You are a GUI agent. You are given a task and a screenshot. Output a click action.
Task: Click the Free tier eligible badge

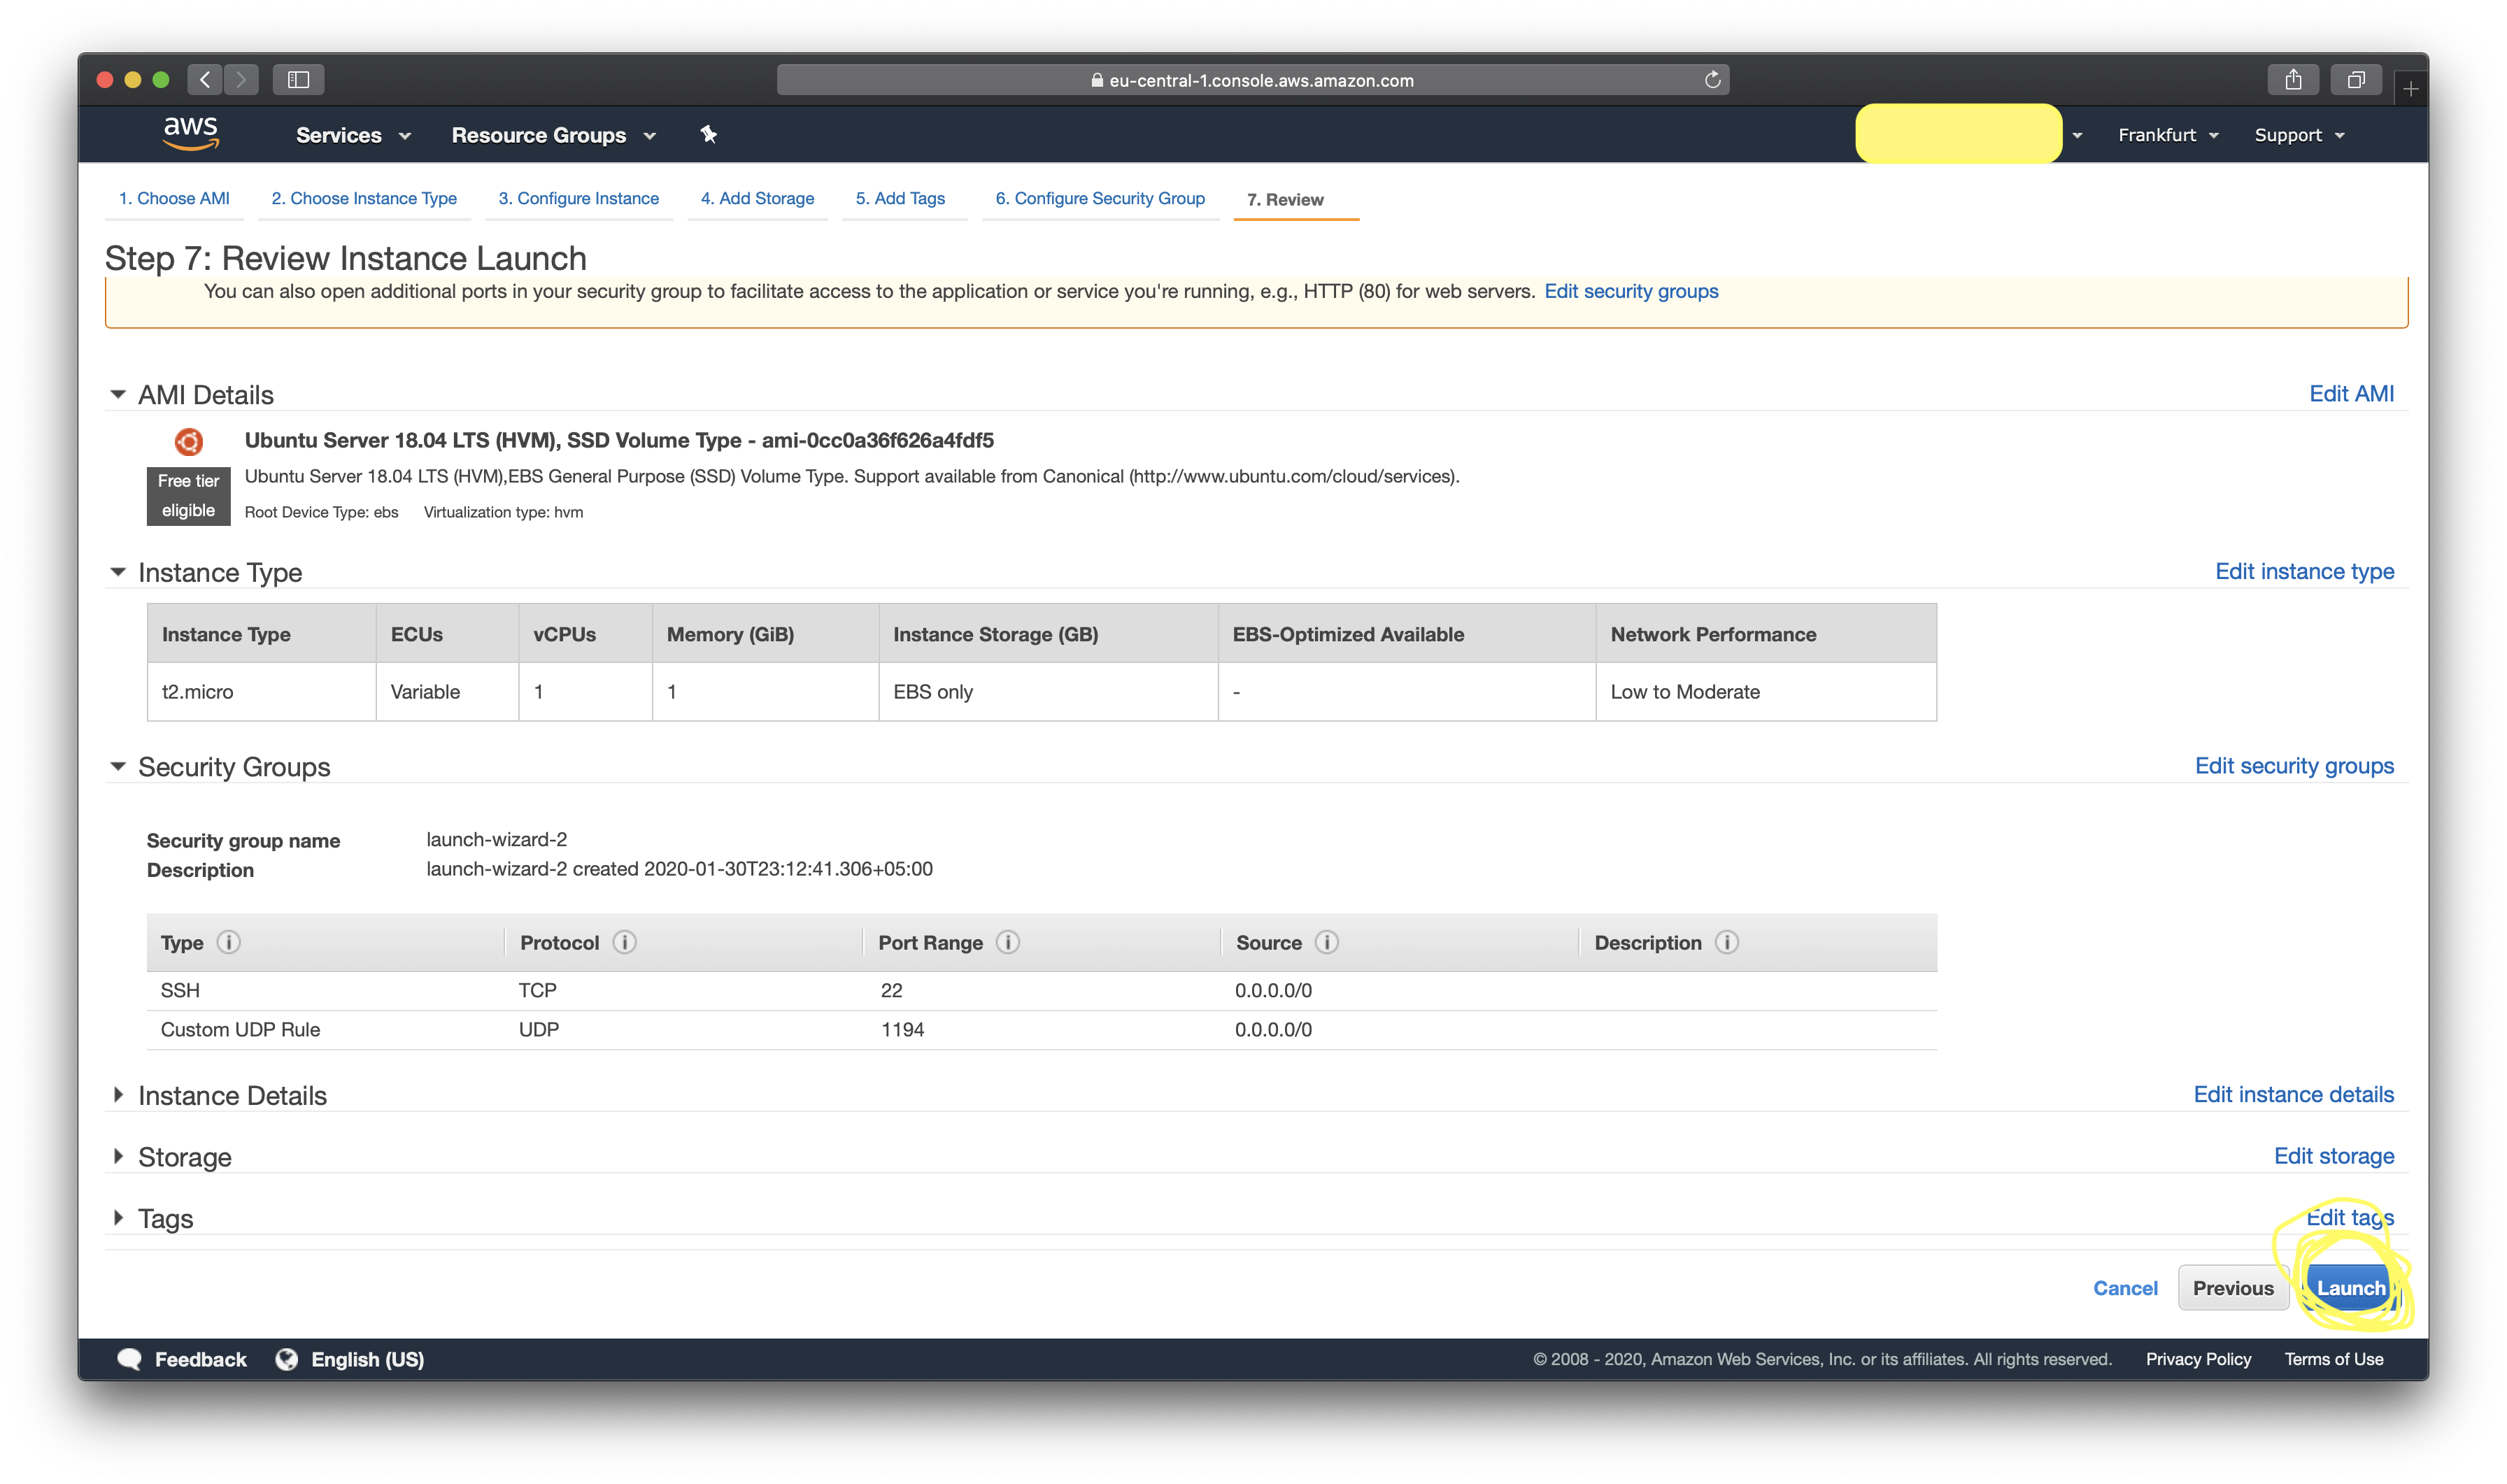click(188, 495)
